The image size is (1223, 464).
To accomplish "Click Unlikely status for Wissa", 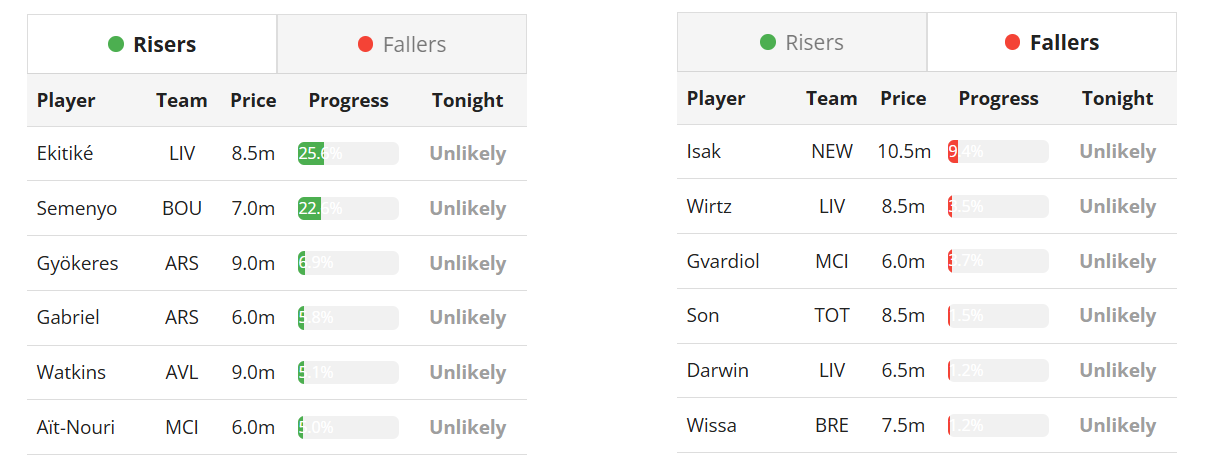I will pyautogui.click(x=1117, y=425).
